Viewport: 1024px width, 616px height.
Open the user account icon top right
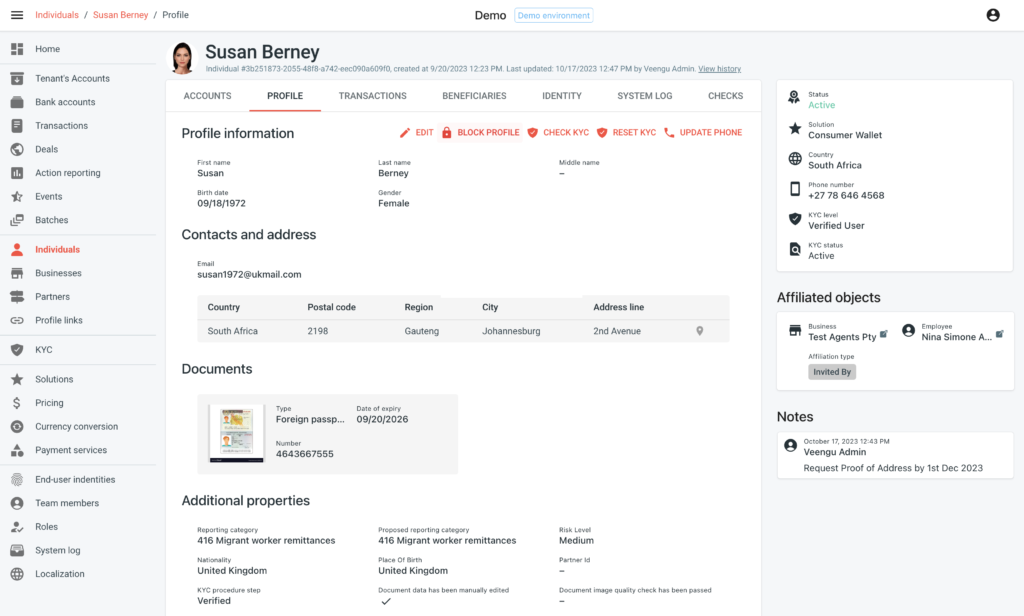[993, 14]
